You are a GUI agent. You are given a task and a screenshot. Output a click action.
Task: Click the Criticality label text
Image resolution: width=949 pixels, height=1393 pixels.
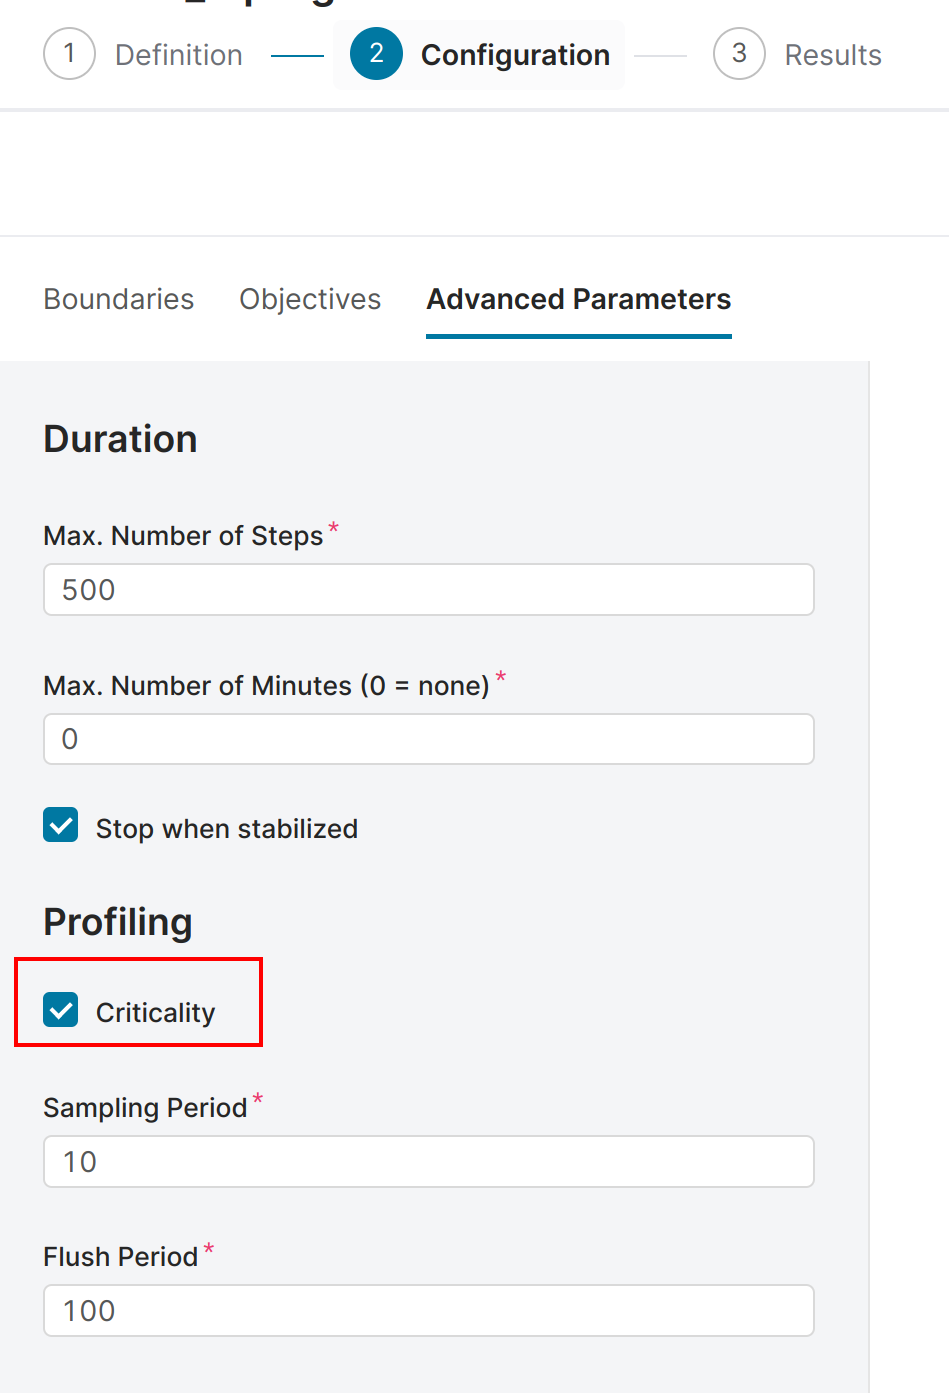[155, 1013]
